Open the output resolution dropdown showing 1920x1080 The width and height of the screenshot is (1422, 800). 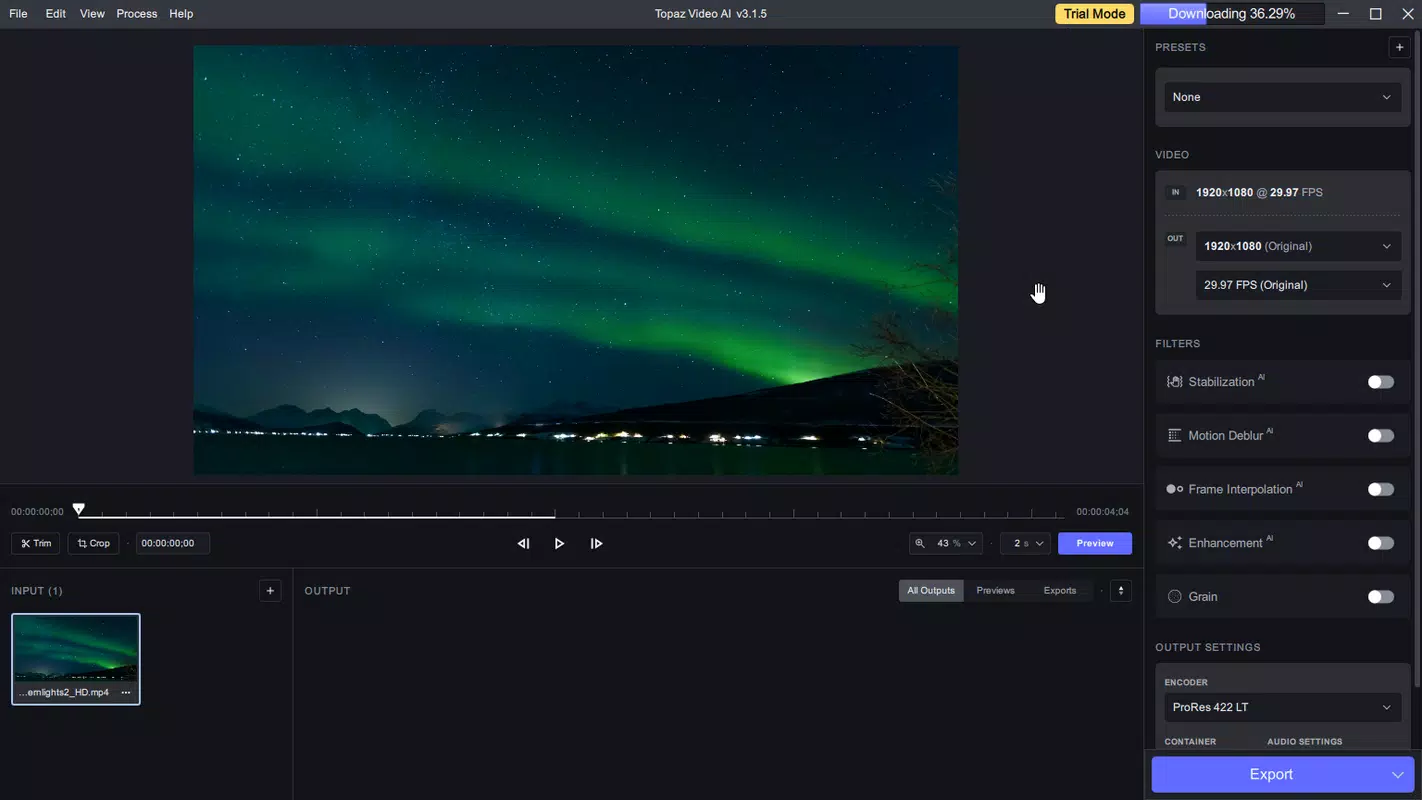tap(1297, 245)
